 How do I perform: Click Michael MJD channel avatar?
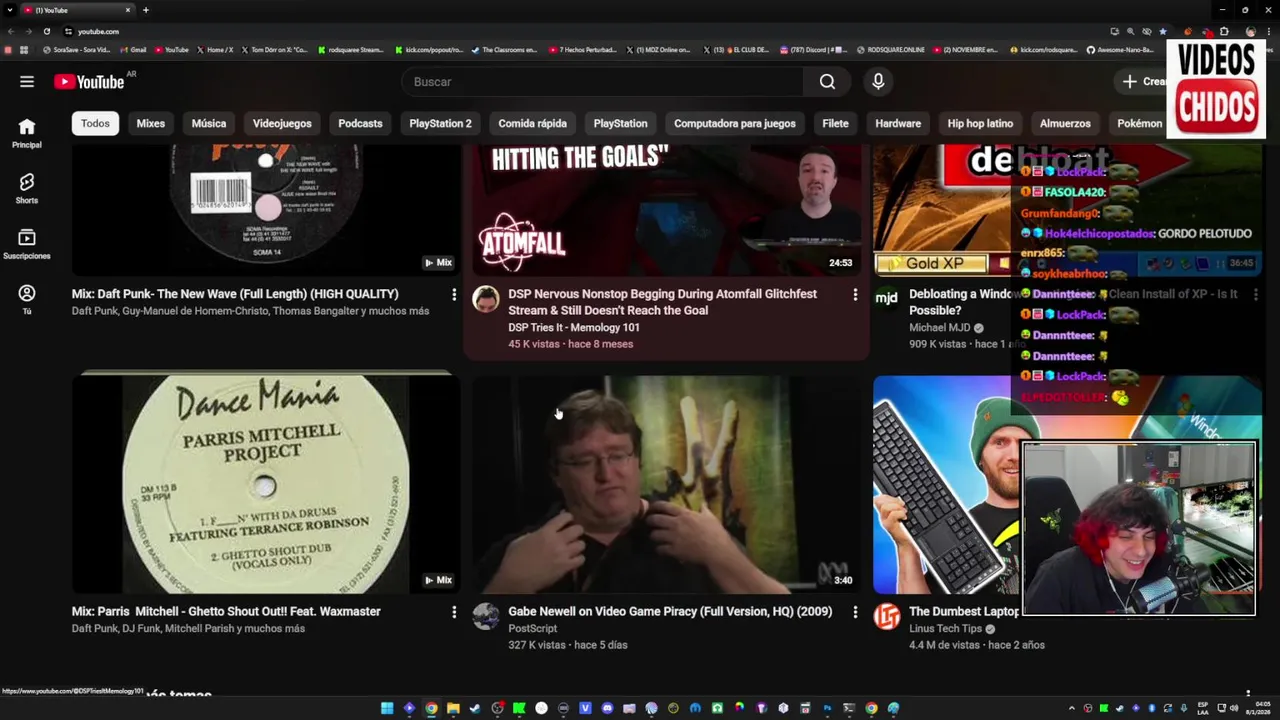coord(887,299)
